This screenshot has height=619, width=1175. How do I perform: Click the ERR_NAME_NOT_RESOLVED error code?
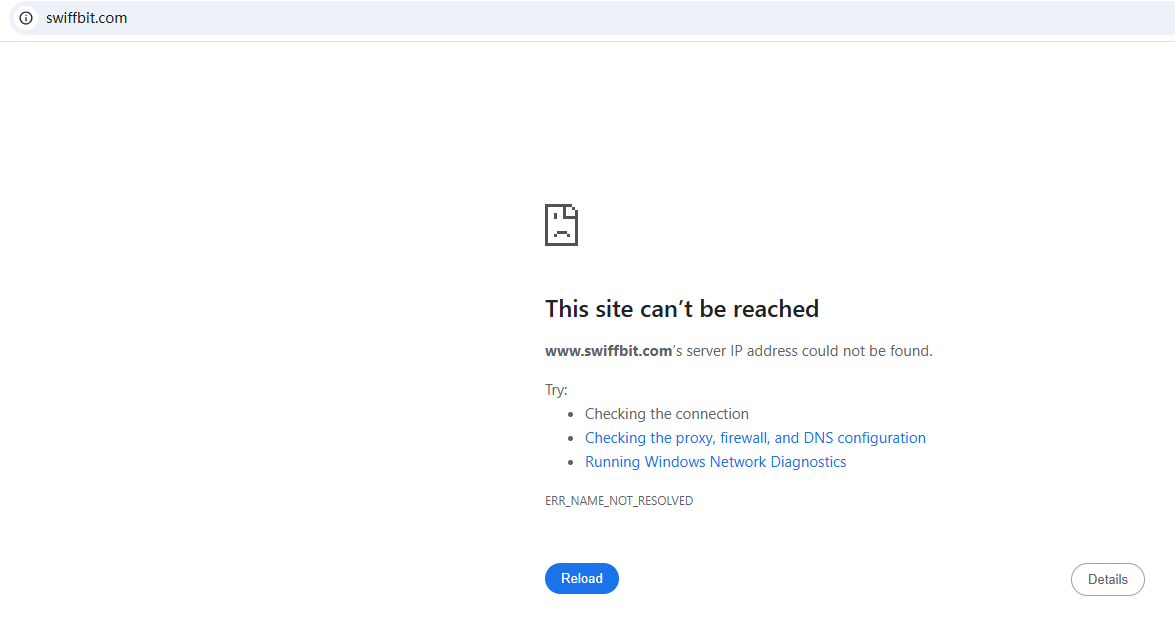tap(619, 501)
